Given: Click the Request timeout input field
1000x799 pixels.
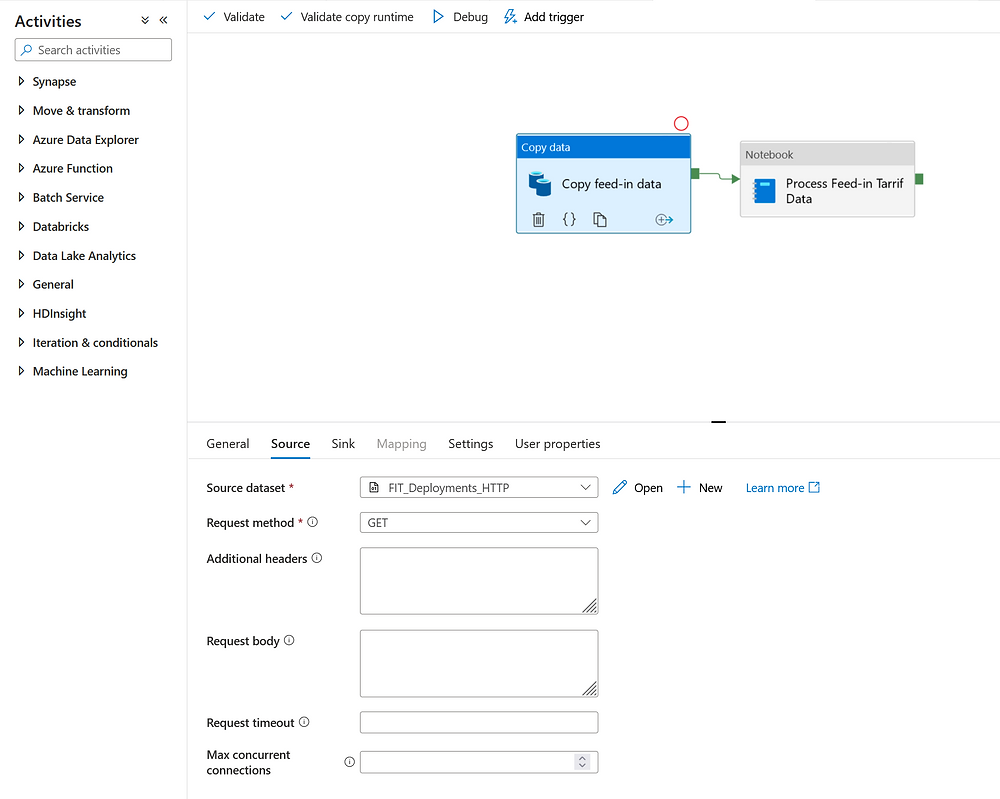Looking at the screenshot, I should [479, 722].
